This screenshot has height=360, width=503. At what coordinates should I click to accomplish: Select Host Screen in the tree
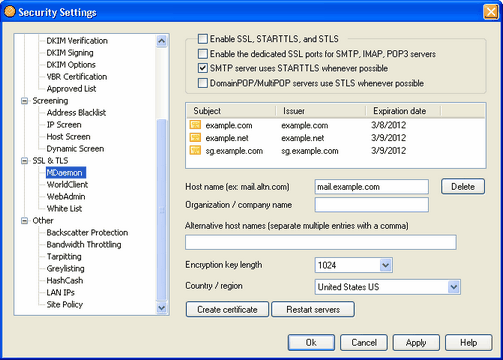pos(68,137)
